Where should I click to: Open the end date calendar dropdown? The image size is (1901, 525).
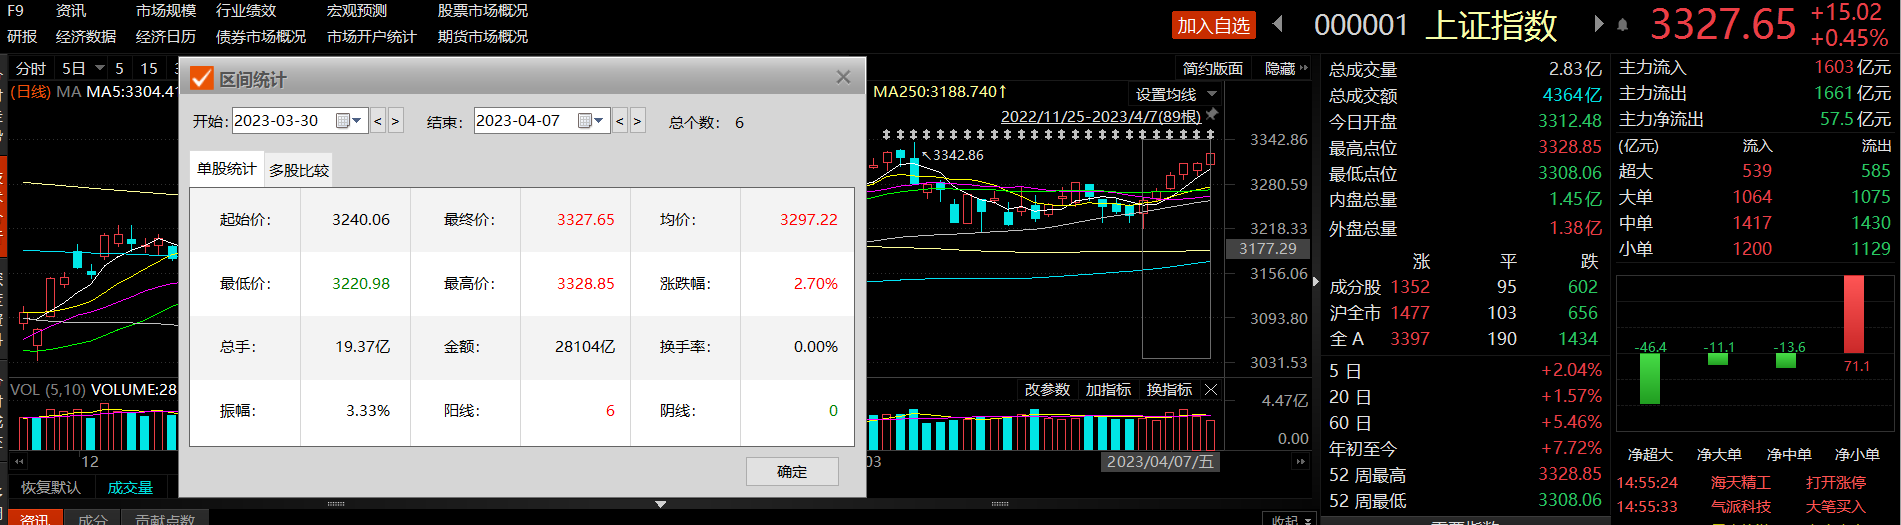tap(591, 121)
